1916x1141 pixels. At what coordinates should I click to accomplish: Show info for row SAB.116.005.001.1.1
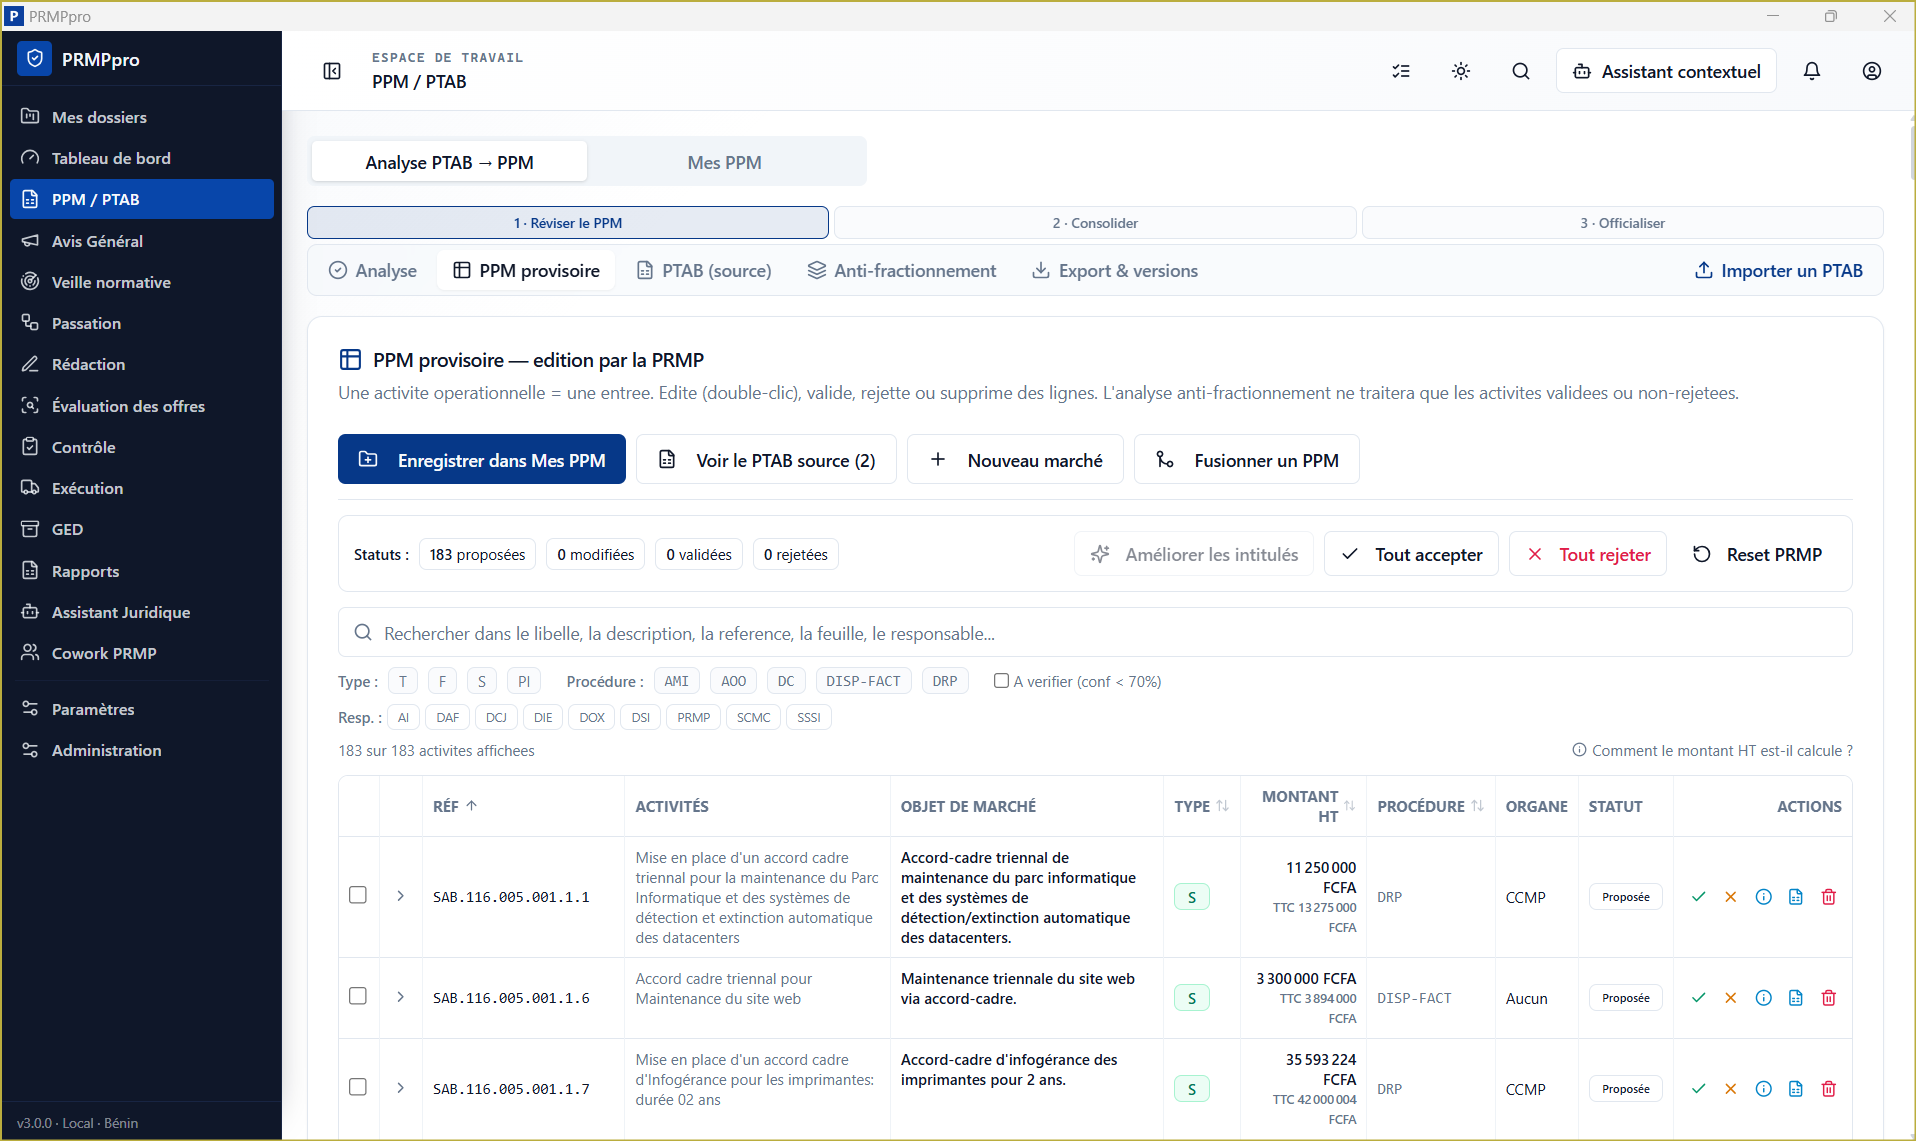click(x=1764, y=897)
